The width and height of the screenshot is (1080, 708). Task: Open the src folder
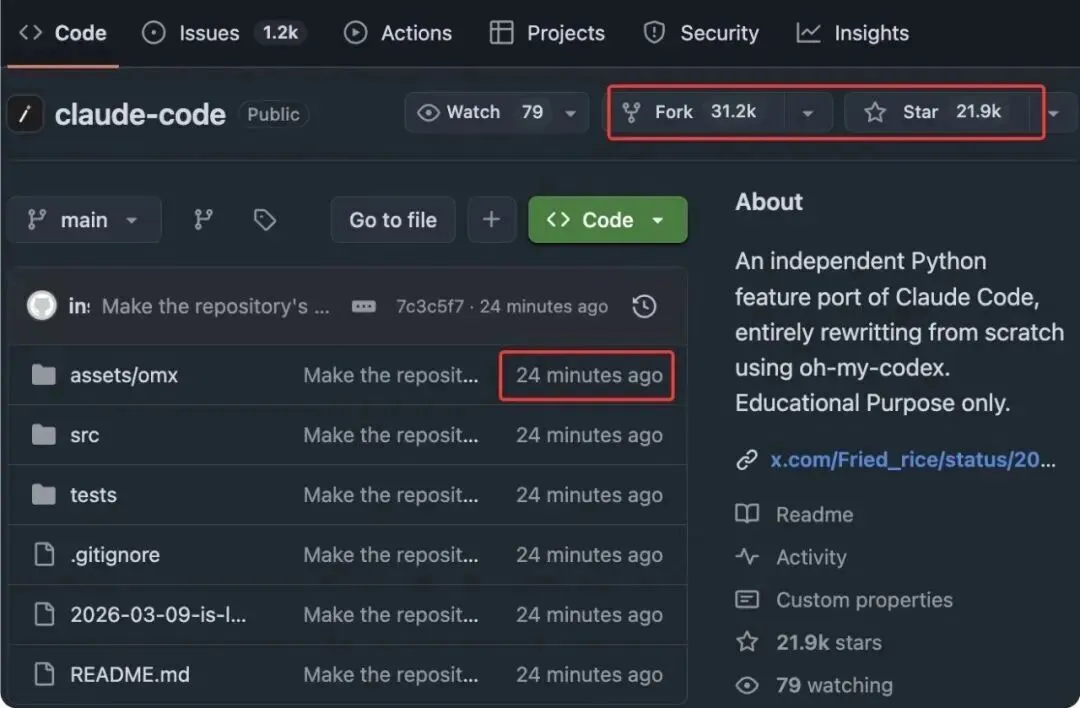click(x=84, y=435)
